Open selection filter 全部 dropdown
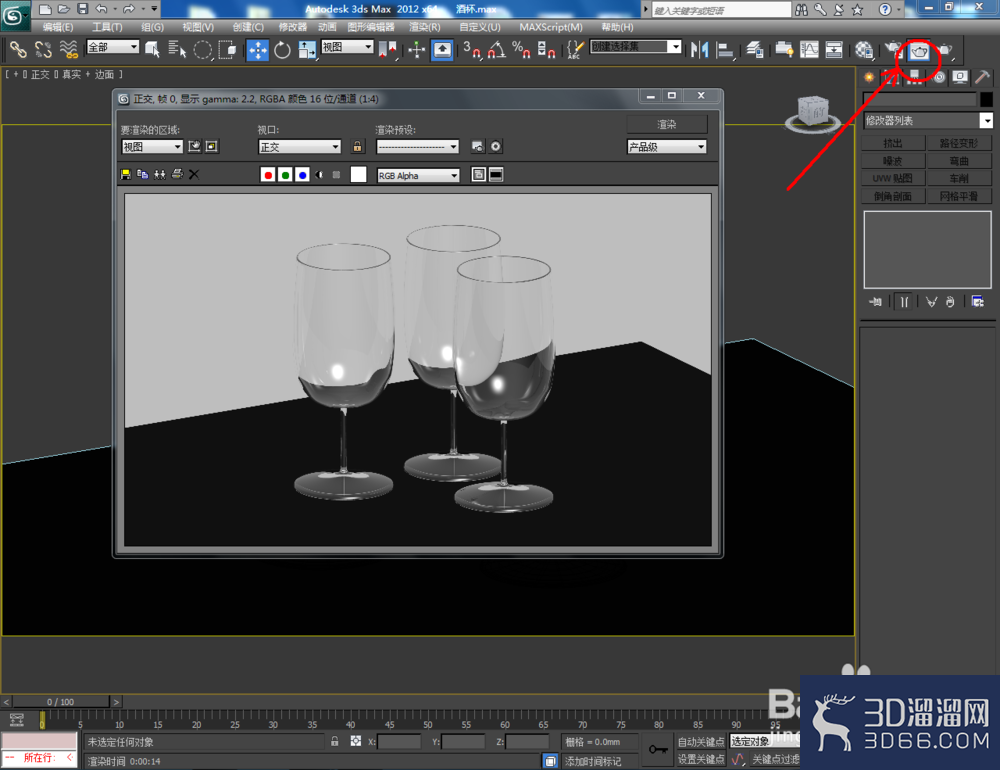 click(x=113, y=47)
